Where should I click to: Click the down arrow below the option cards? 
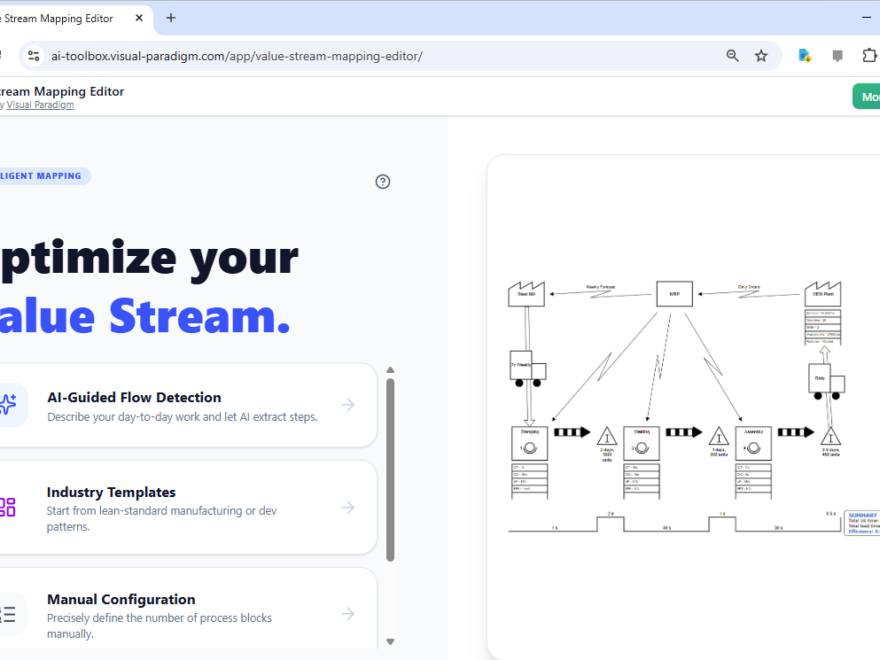tap(391, 641)
